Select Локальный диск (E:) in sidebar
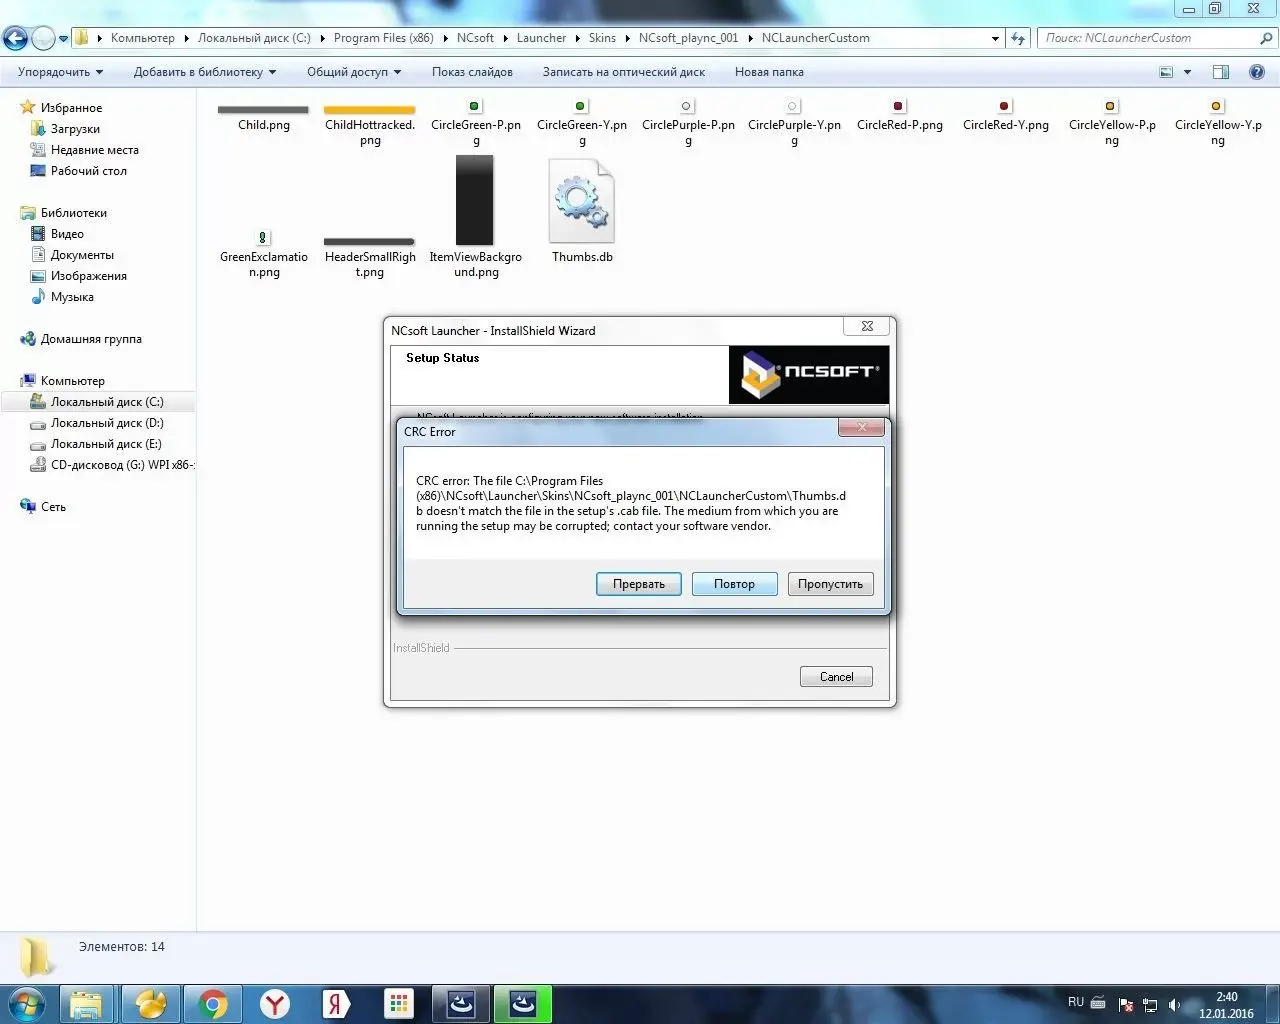 click(106, 444)
